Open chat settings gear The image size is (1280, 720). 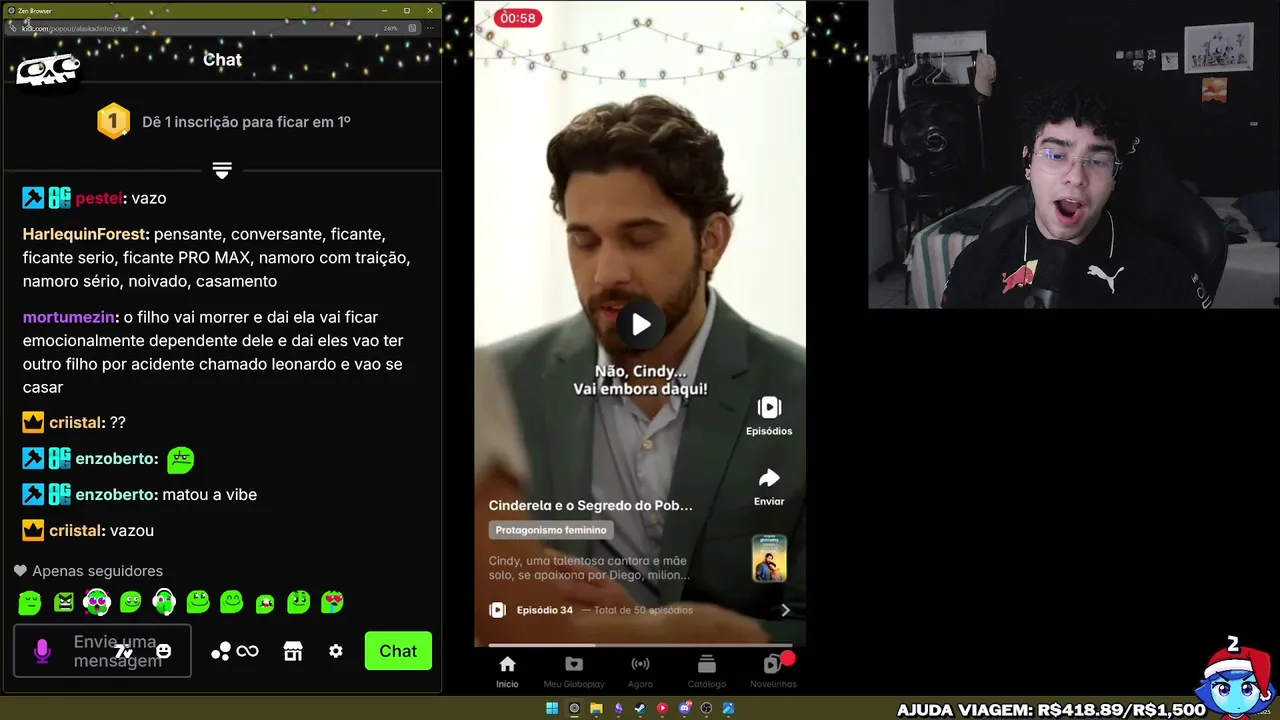(336, 651)
